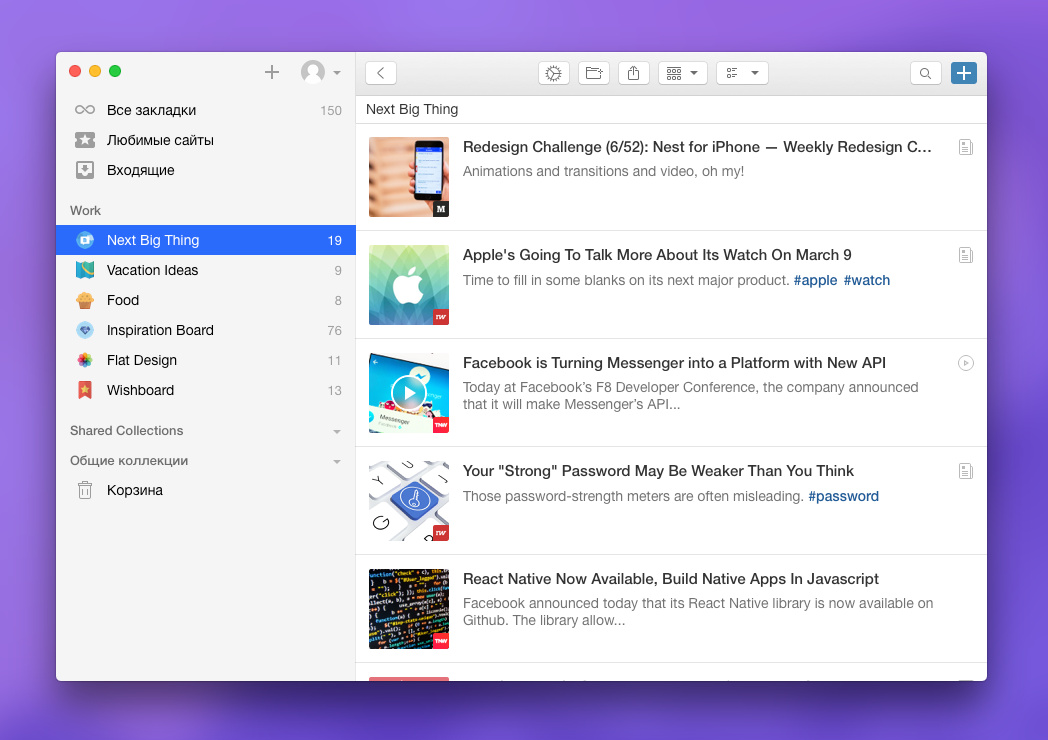Click the Work section header
Screen dimensions: 1048x740
click(86, 211)
